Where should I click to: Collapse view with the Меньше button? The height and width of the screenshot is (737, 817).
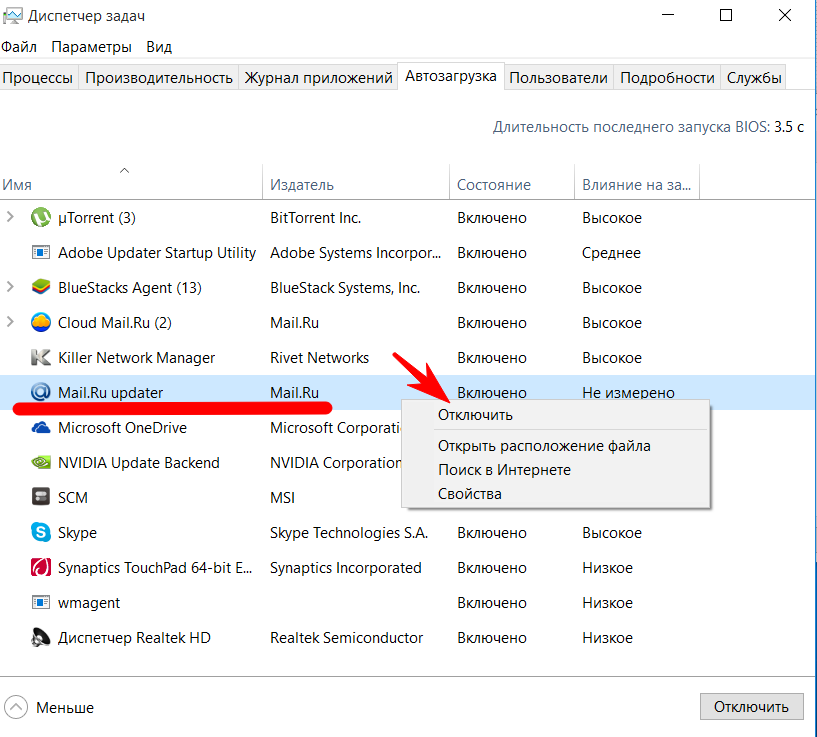coord(50,707)
